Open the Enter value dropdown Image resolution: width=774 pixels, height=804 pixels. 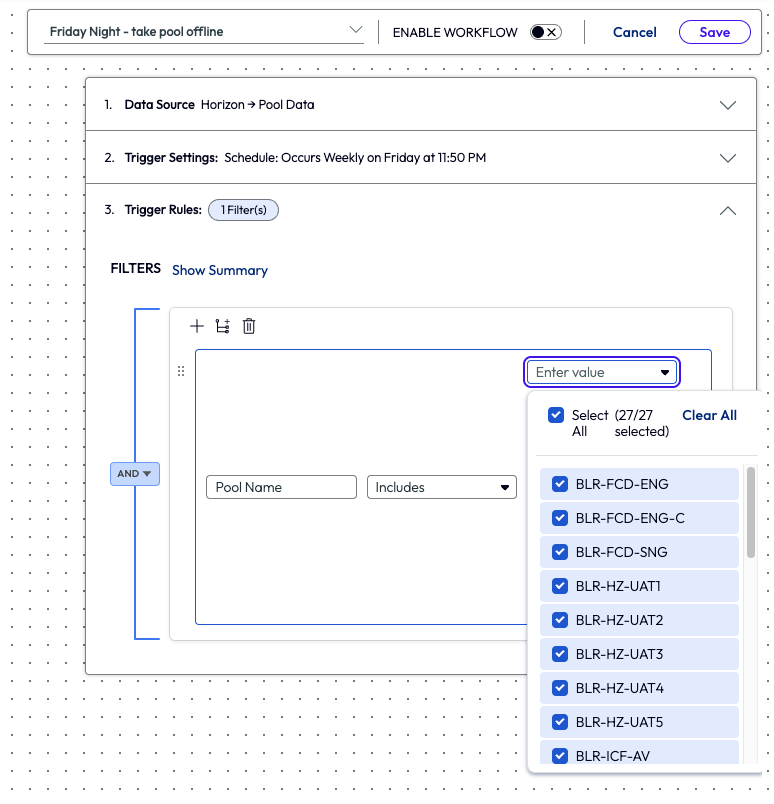[x=602, y=372]
